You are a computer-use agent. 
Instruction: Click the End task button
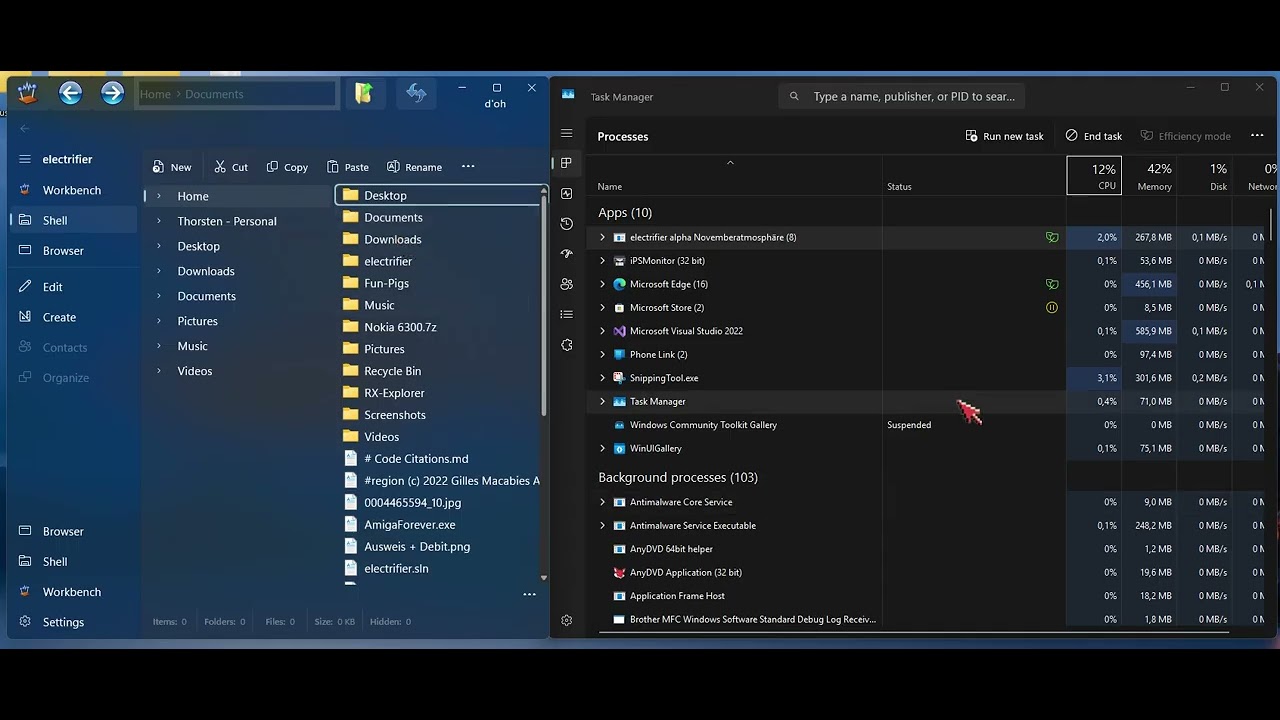click(1094, 136)
